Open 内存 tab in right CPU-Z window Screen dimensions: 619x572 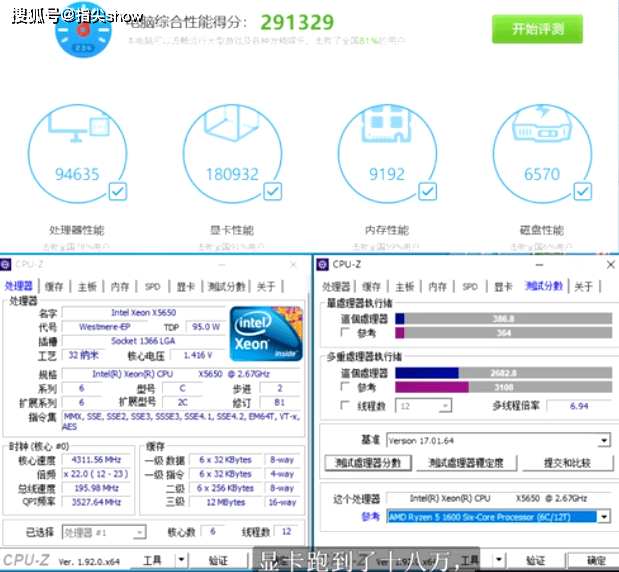[x=437, y=287]
